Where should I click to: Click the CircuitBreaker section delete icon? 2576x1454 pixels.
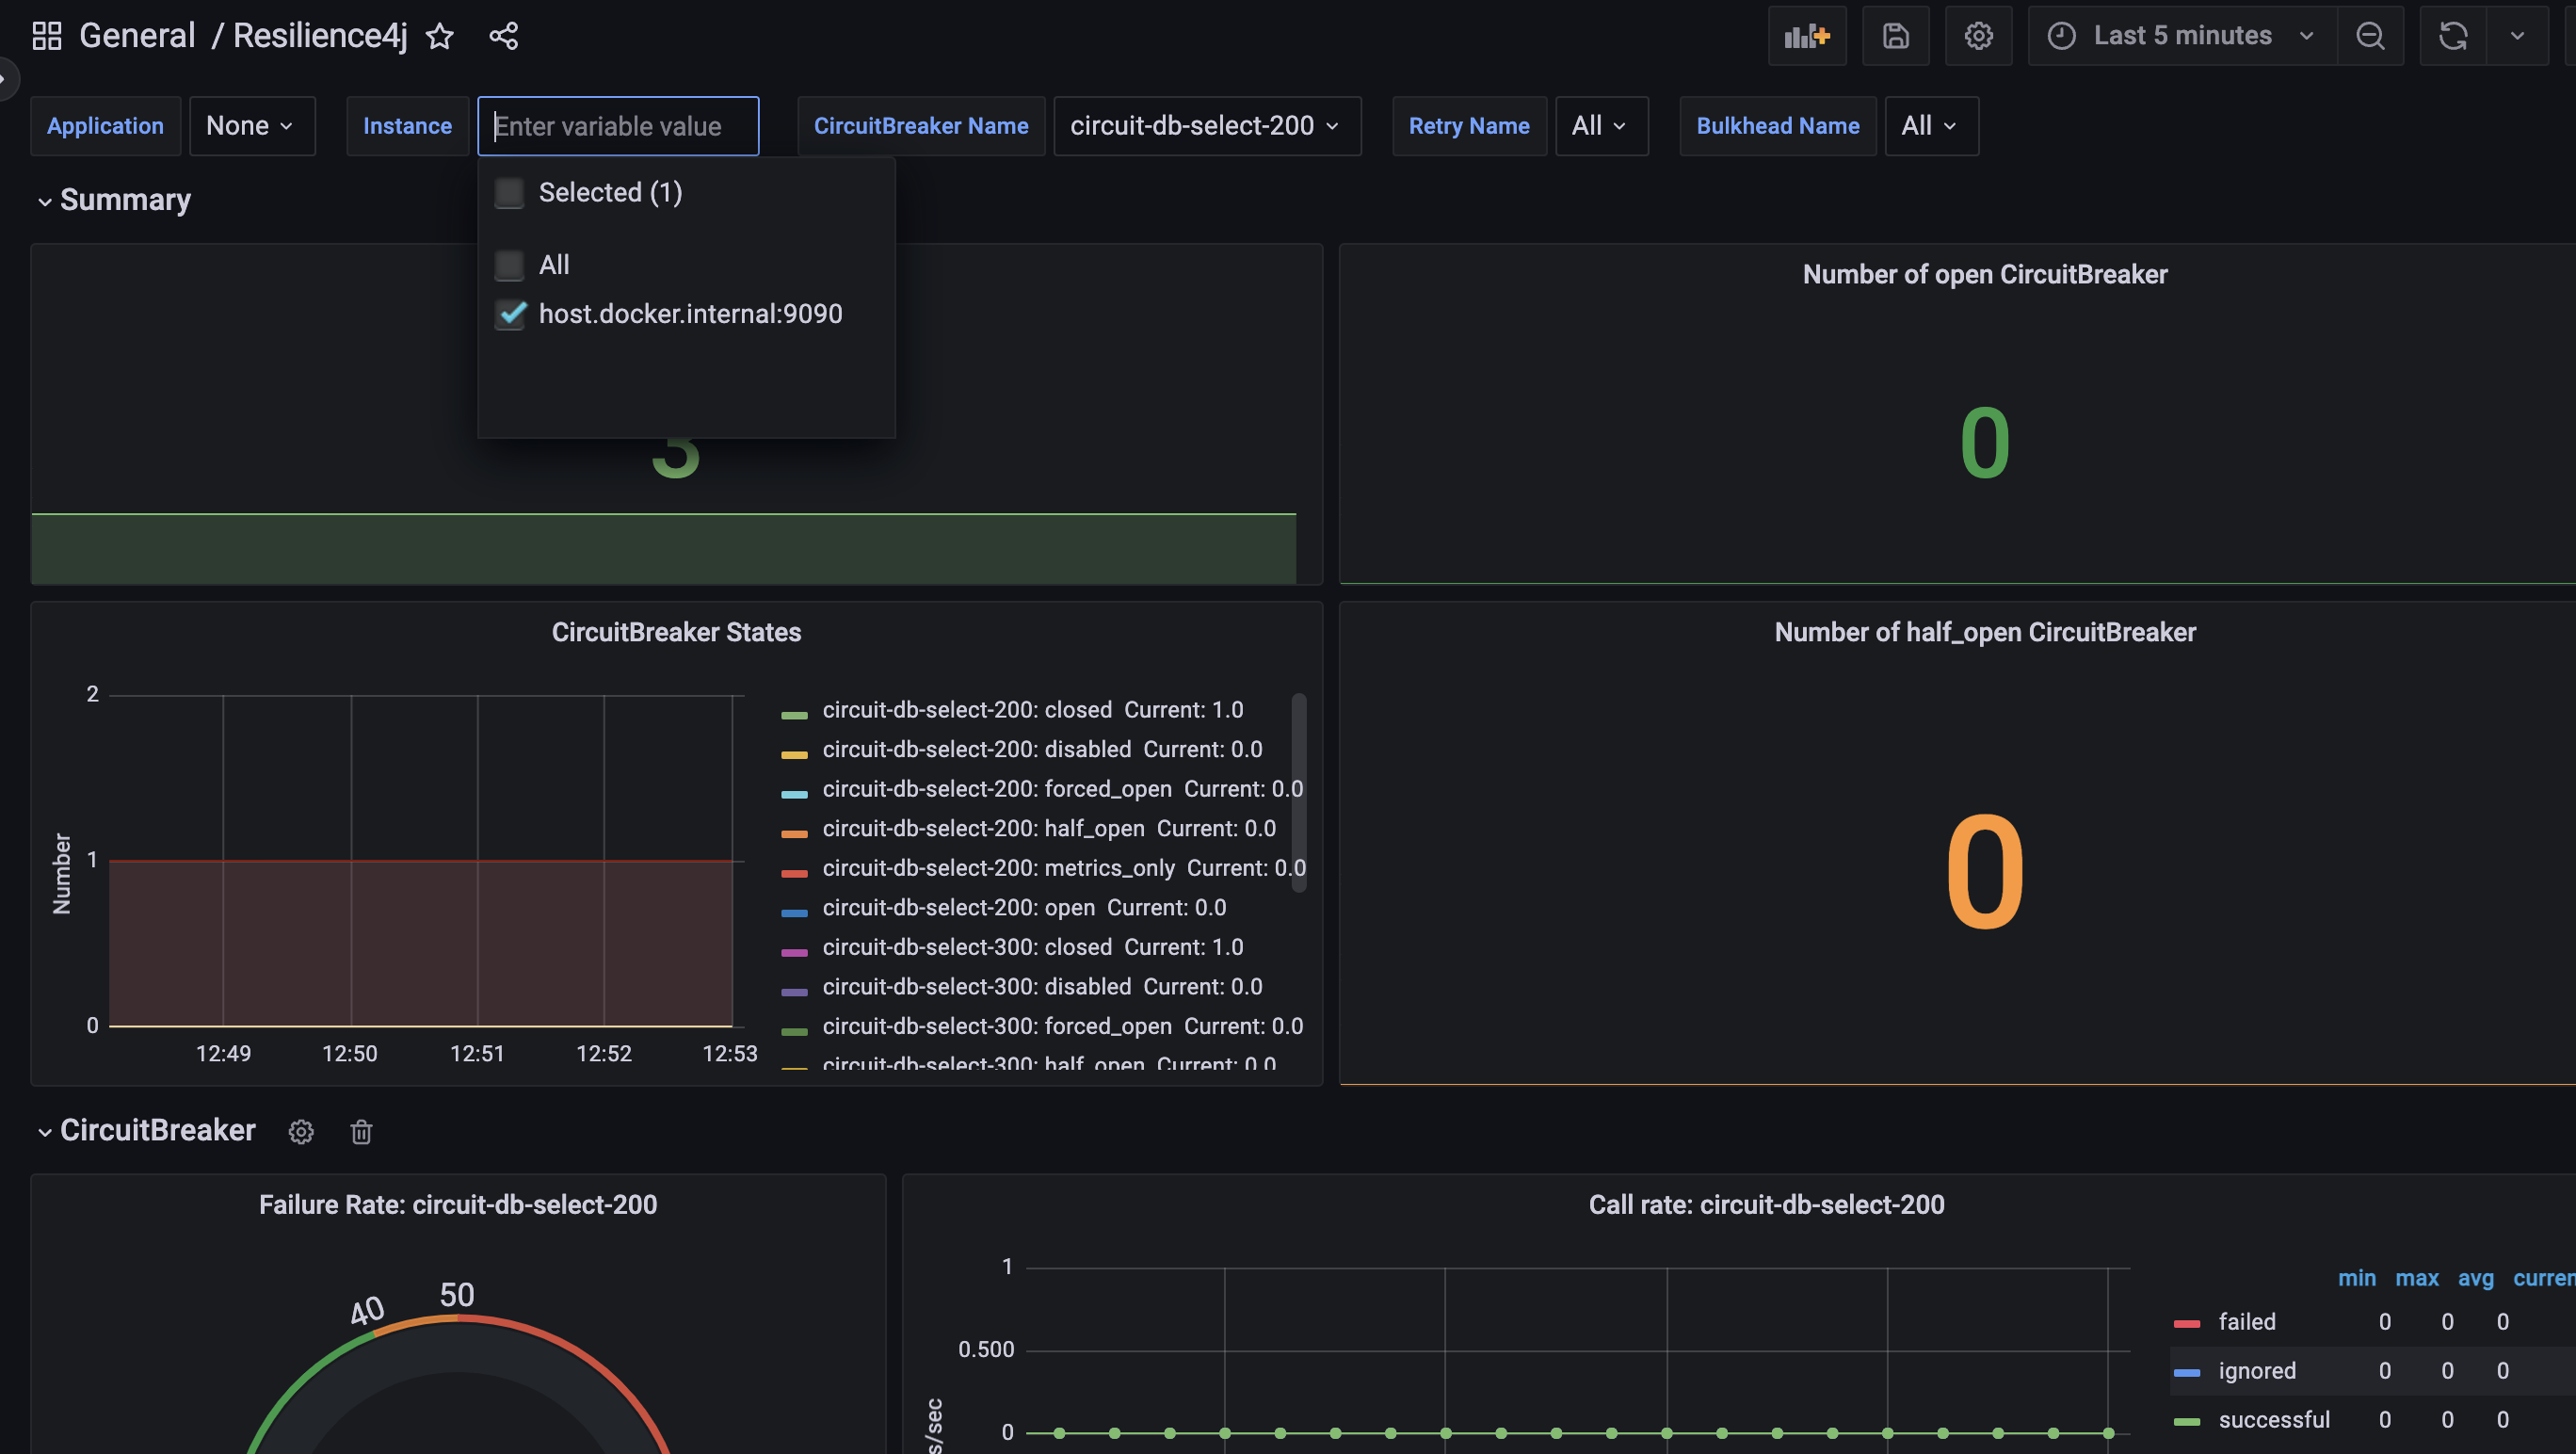pyautogui.click(x=359, y=1132)
